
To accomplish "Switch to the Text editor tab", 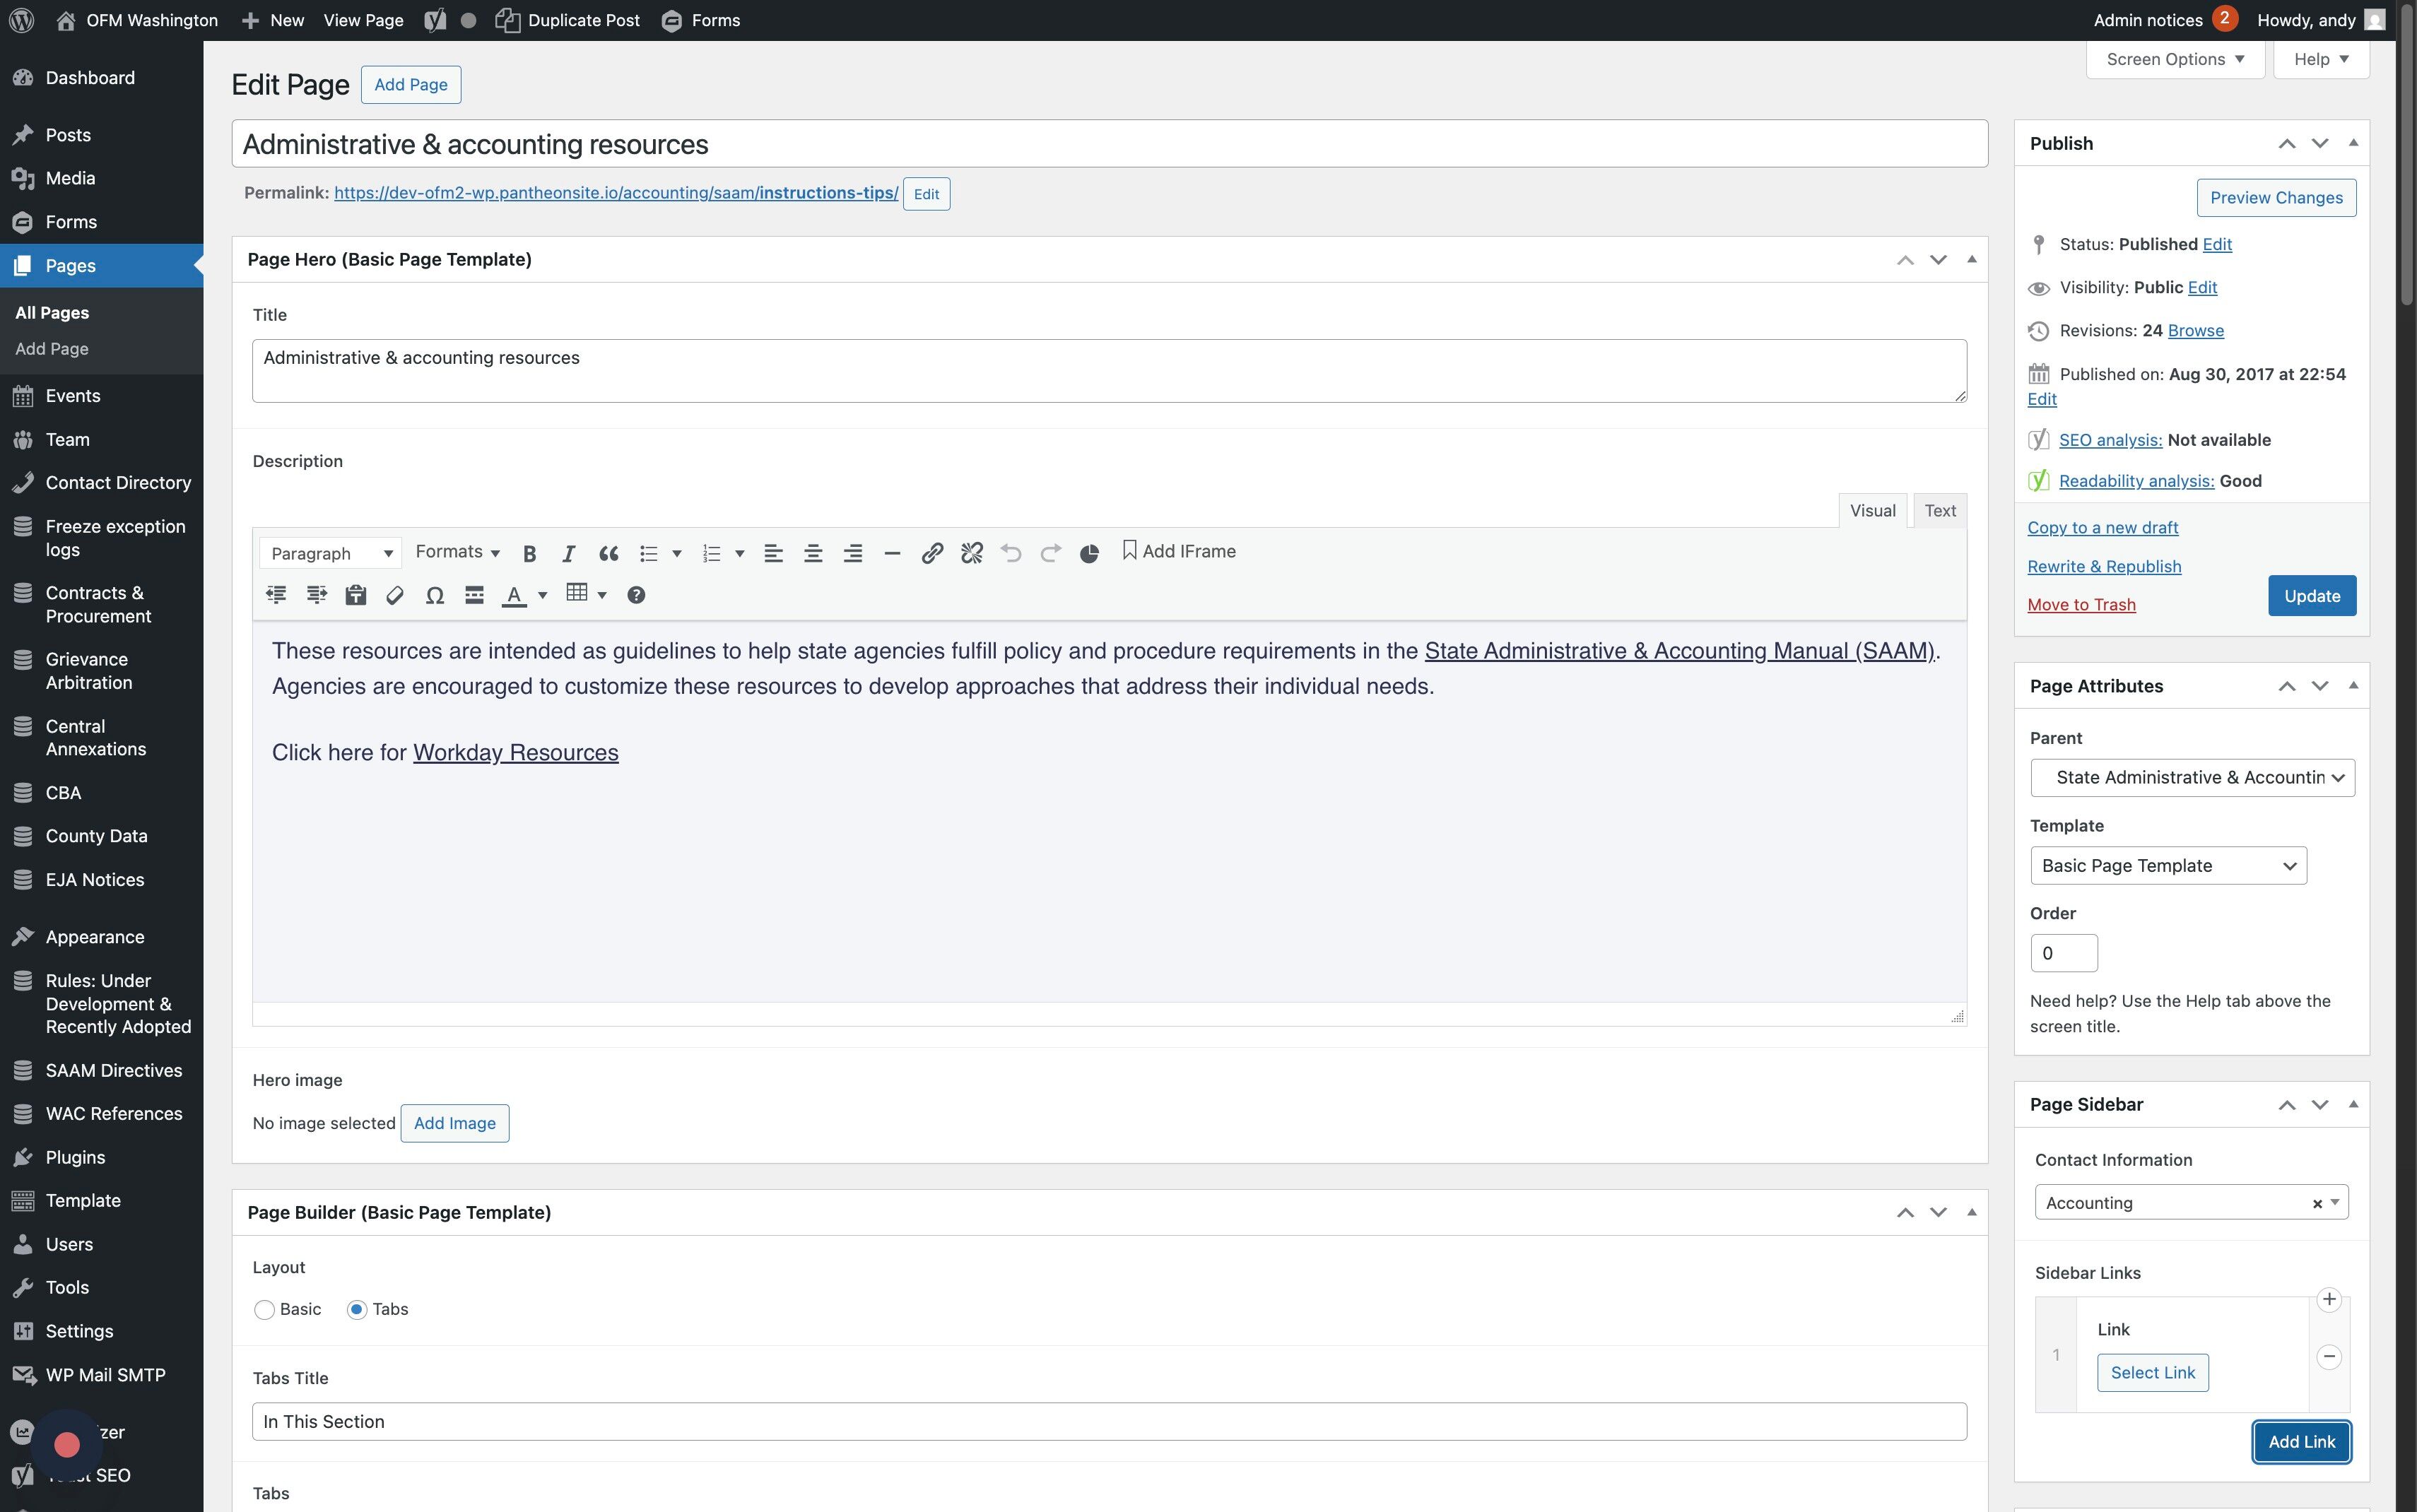I will click(1940, 511).
